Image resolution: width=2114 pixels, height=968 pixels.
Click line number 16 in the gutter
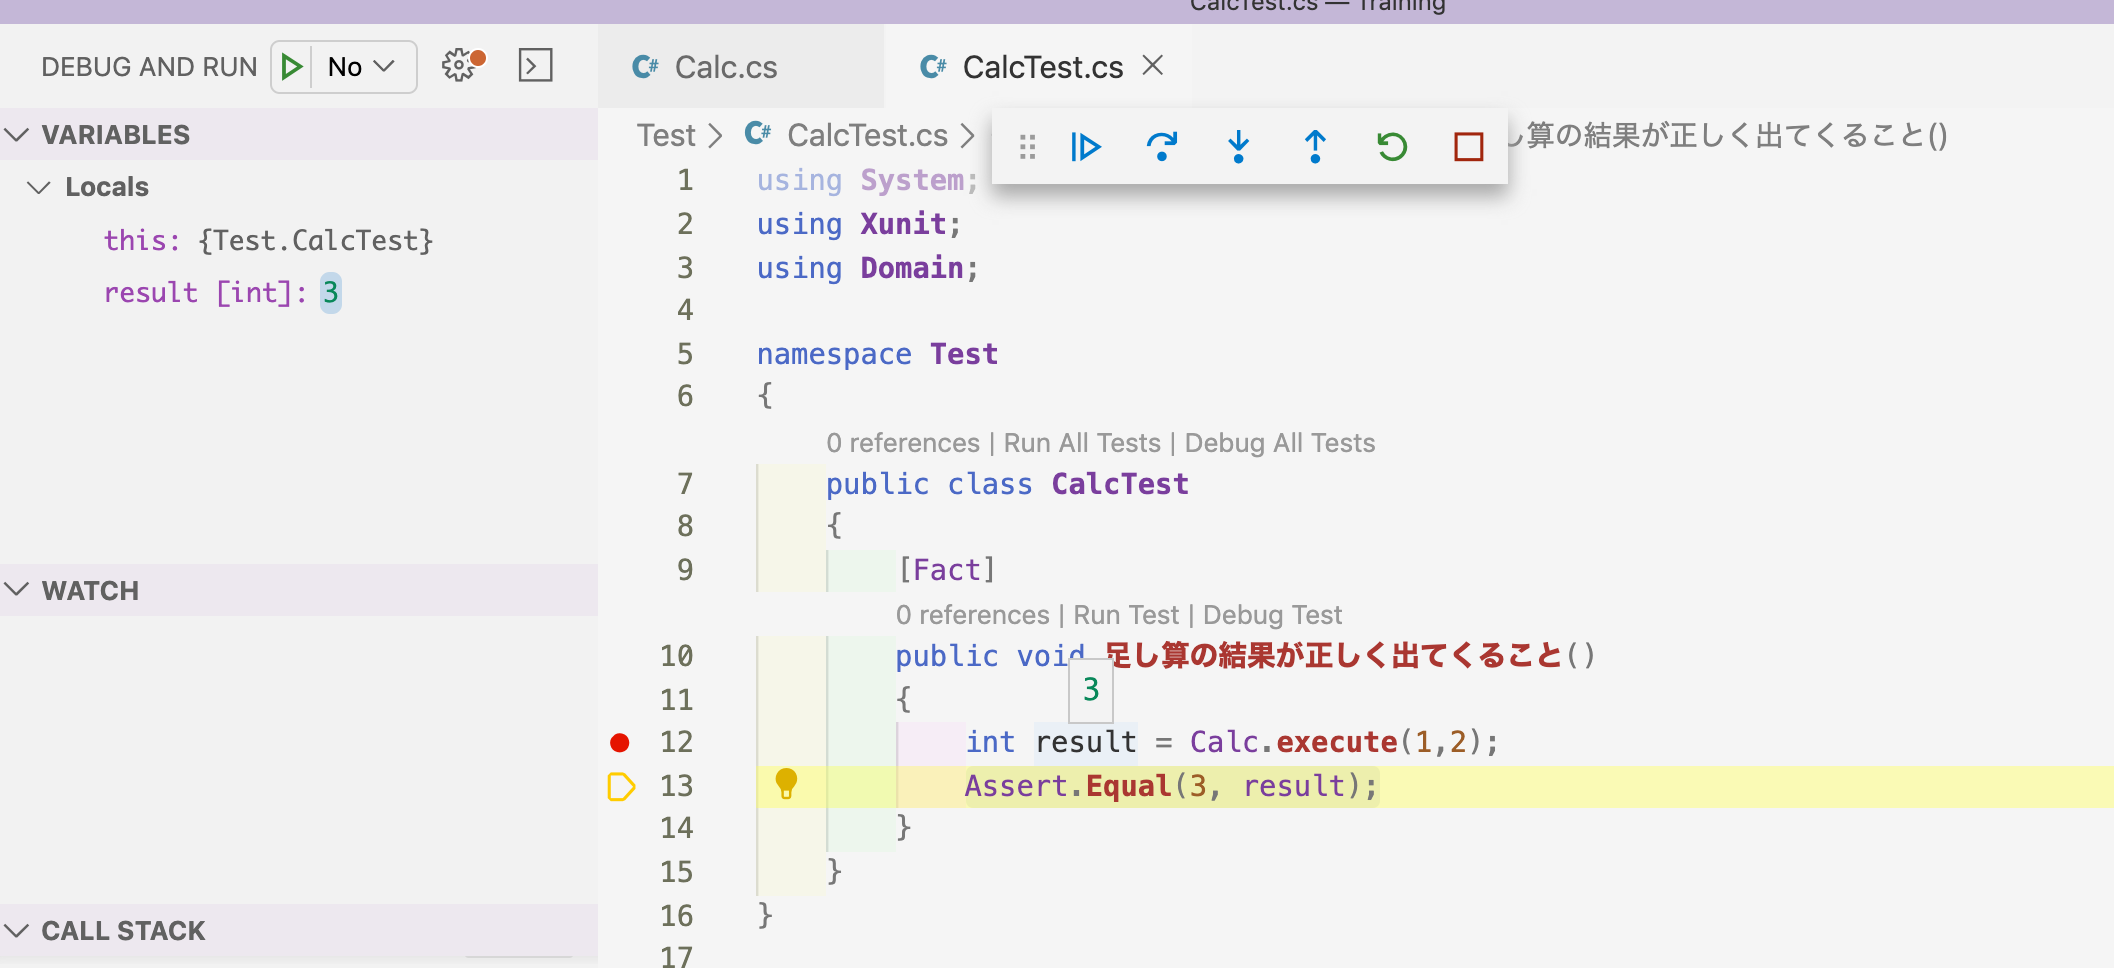pyautogui.click(x=676, y=916)
